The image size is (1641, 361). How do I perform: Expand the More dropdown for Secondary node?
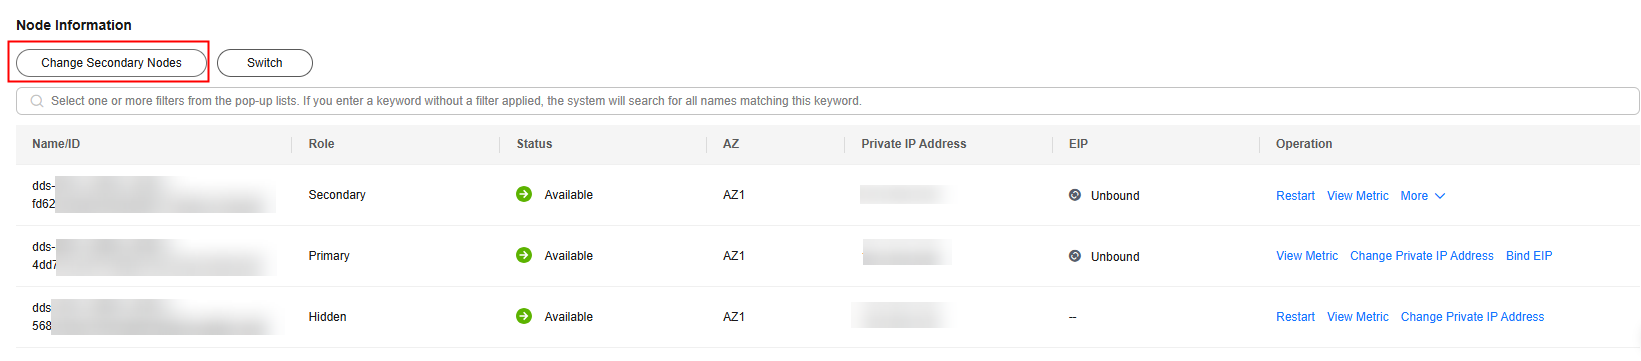click(1422, 196)
